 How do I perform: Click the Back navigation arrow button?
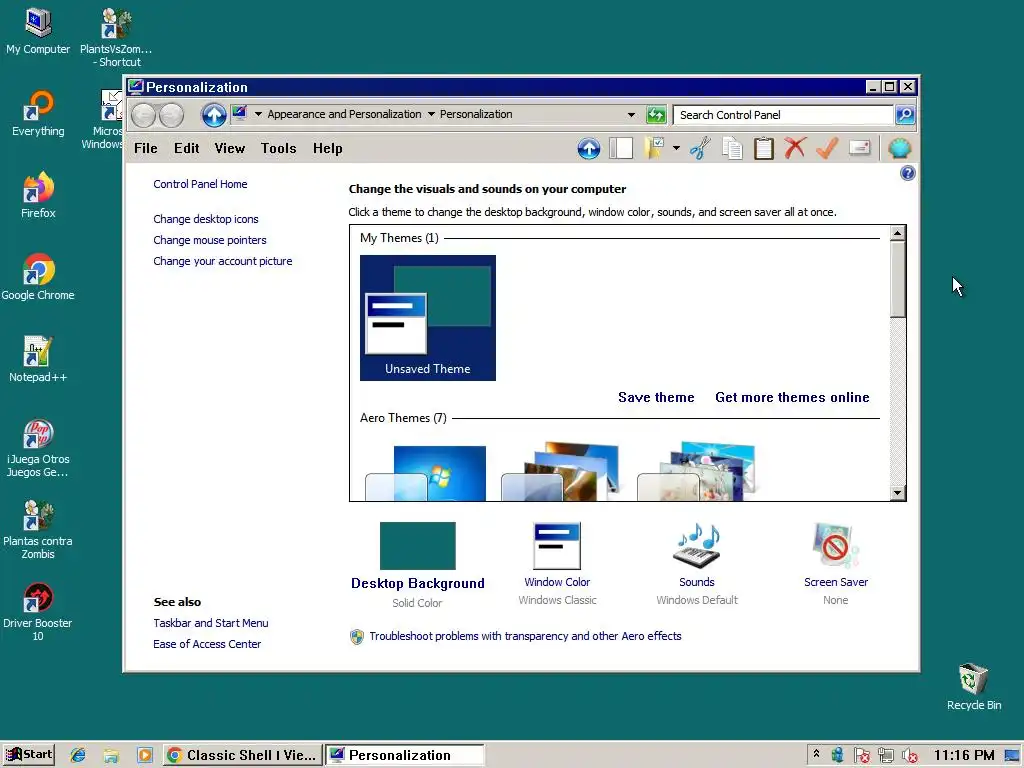coord(144,116)
